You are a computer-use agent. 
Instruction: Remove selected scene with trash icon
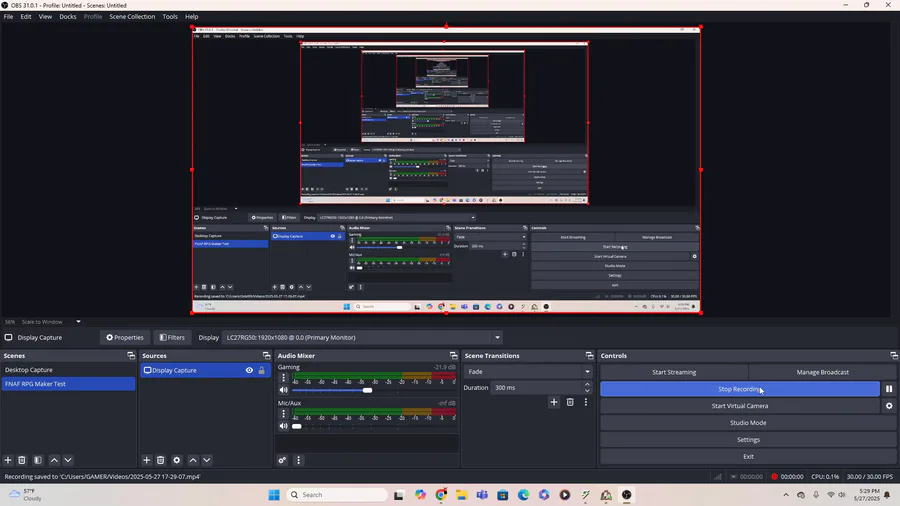22,460
